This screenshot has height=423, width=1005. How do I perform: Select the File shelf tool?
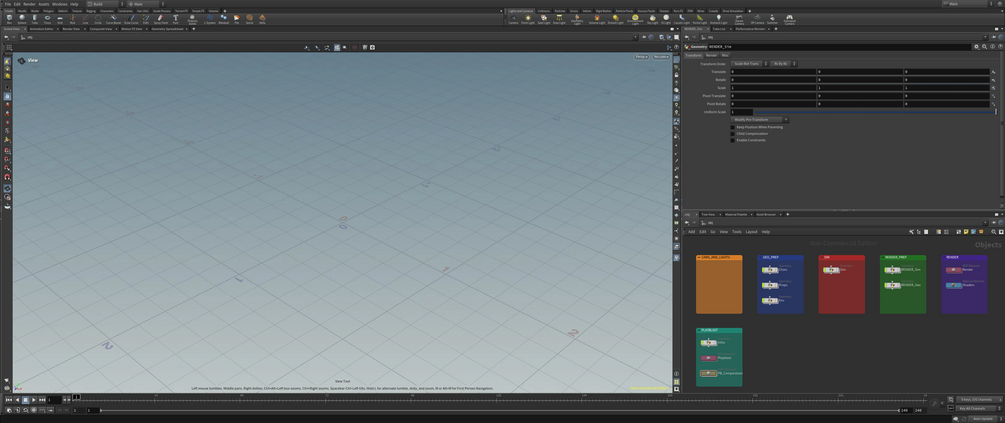coord(237,19)
